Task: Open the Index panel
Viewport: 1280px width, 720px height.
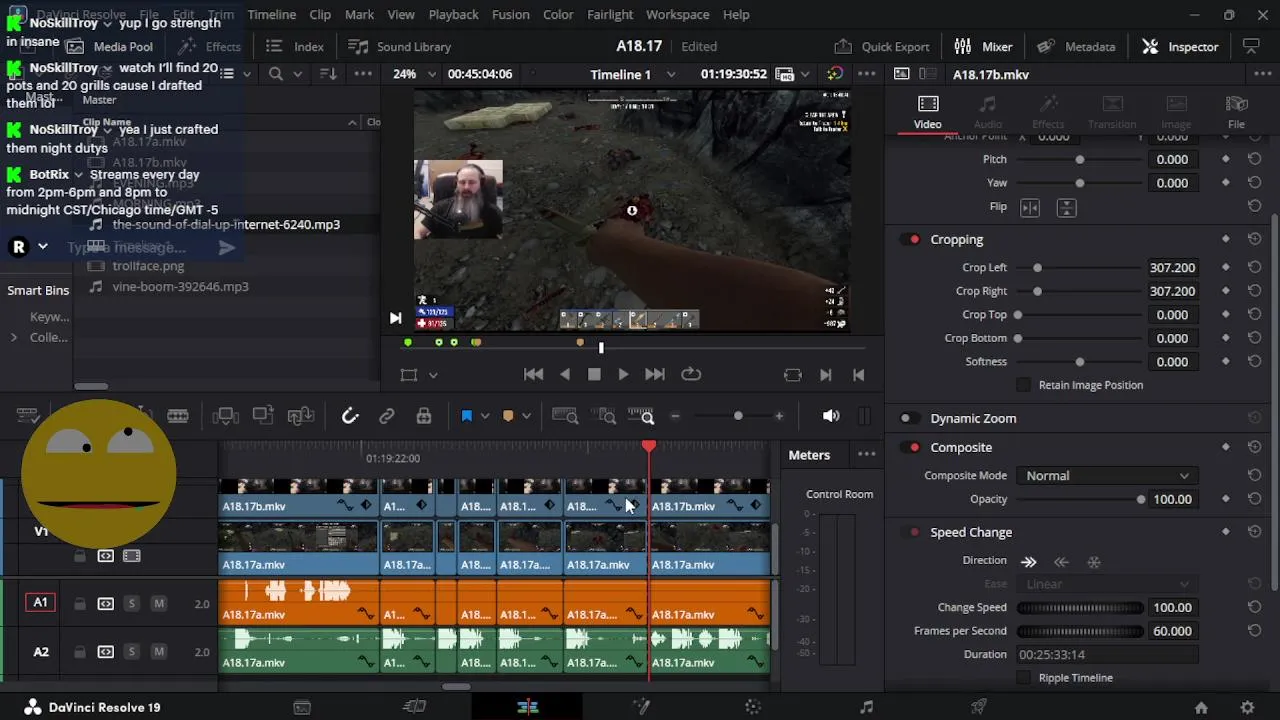Action: [x=295, y=46]
